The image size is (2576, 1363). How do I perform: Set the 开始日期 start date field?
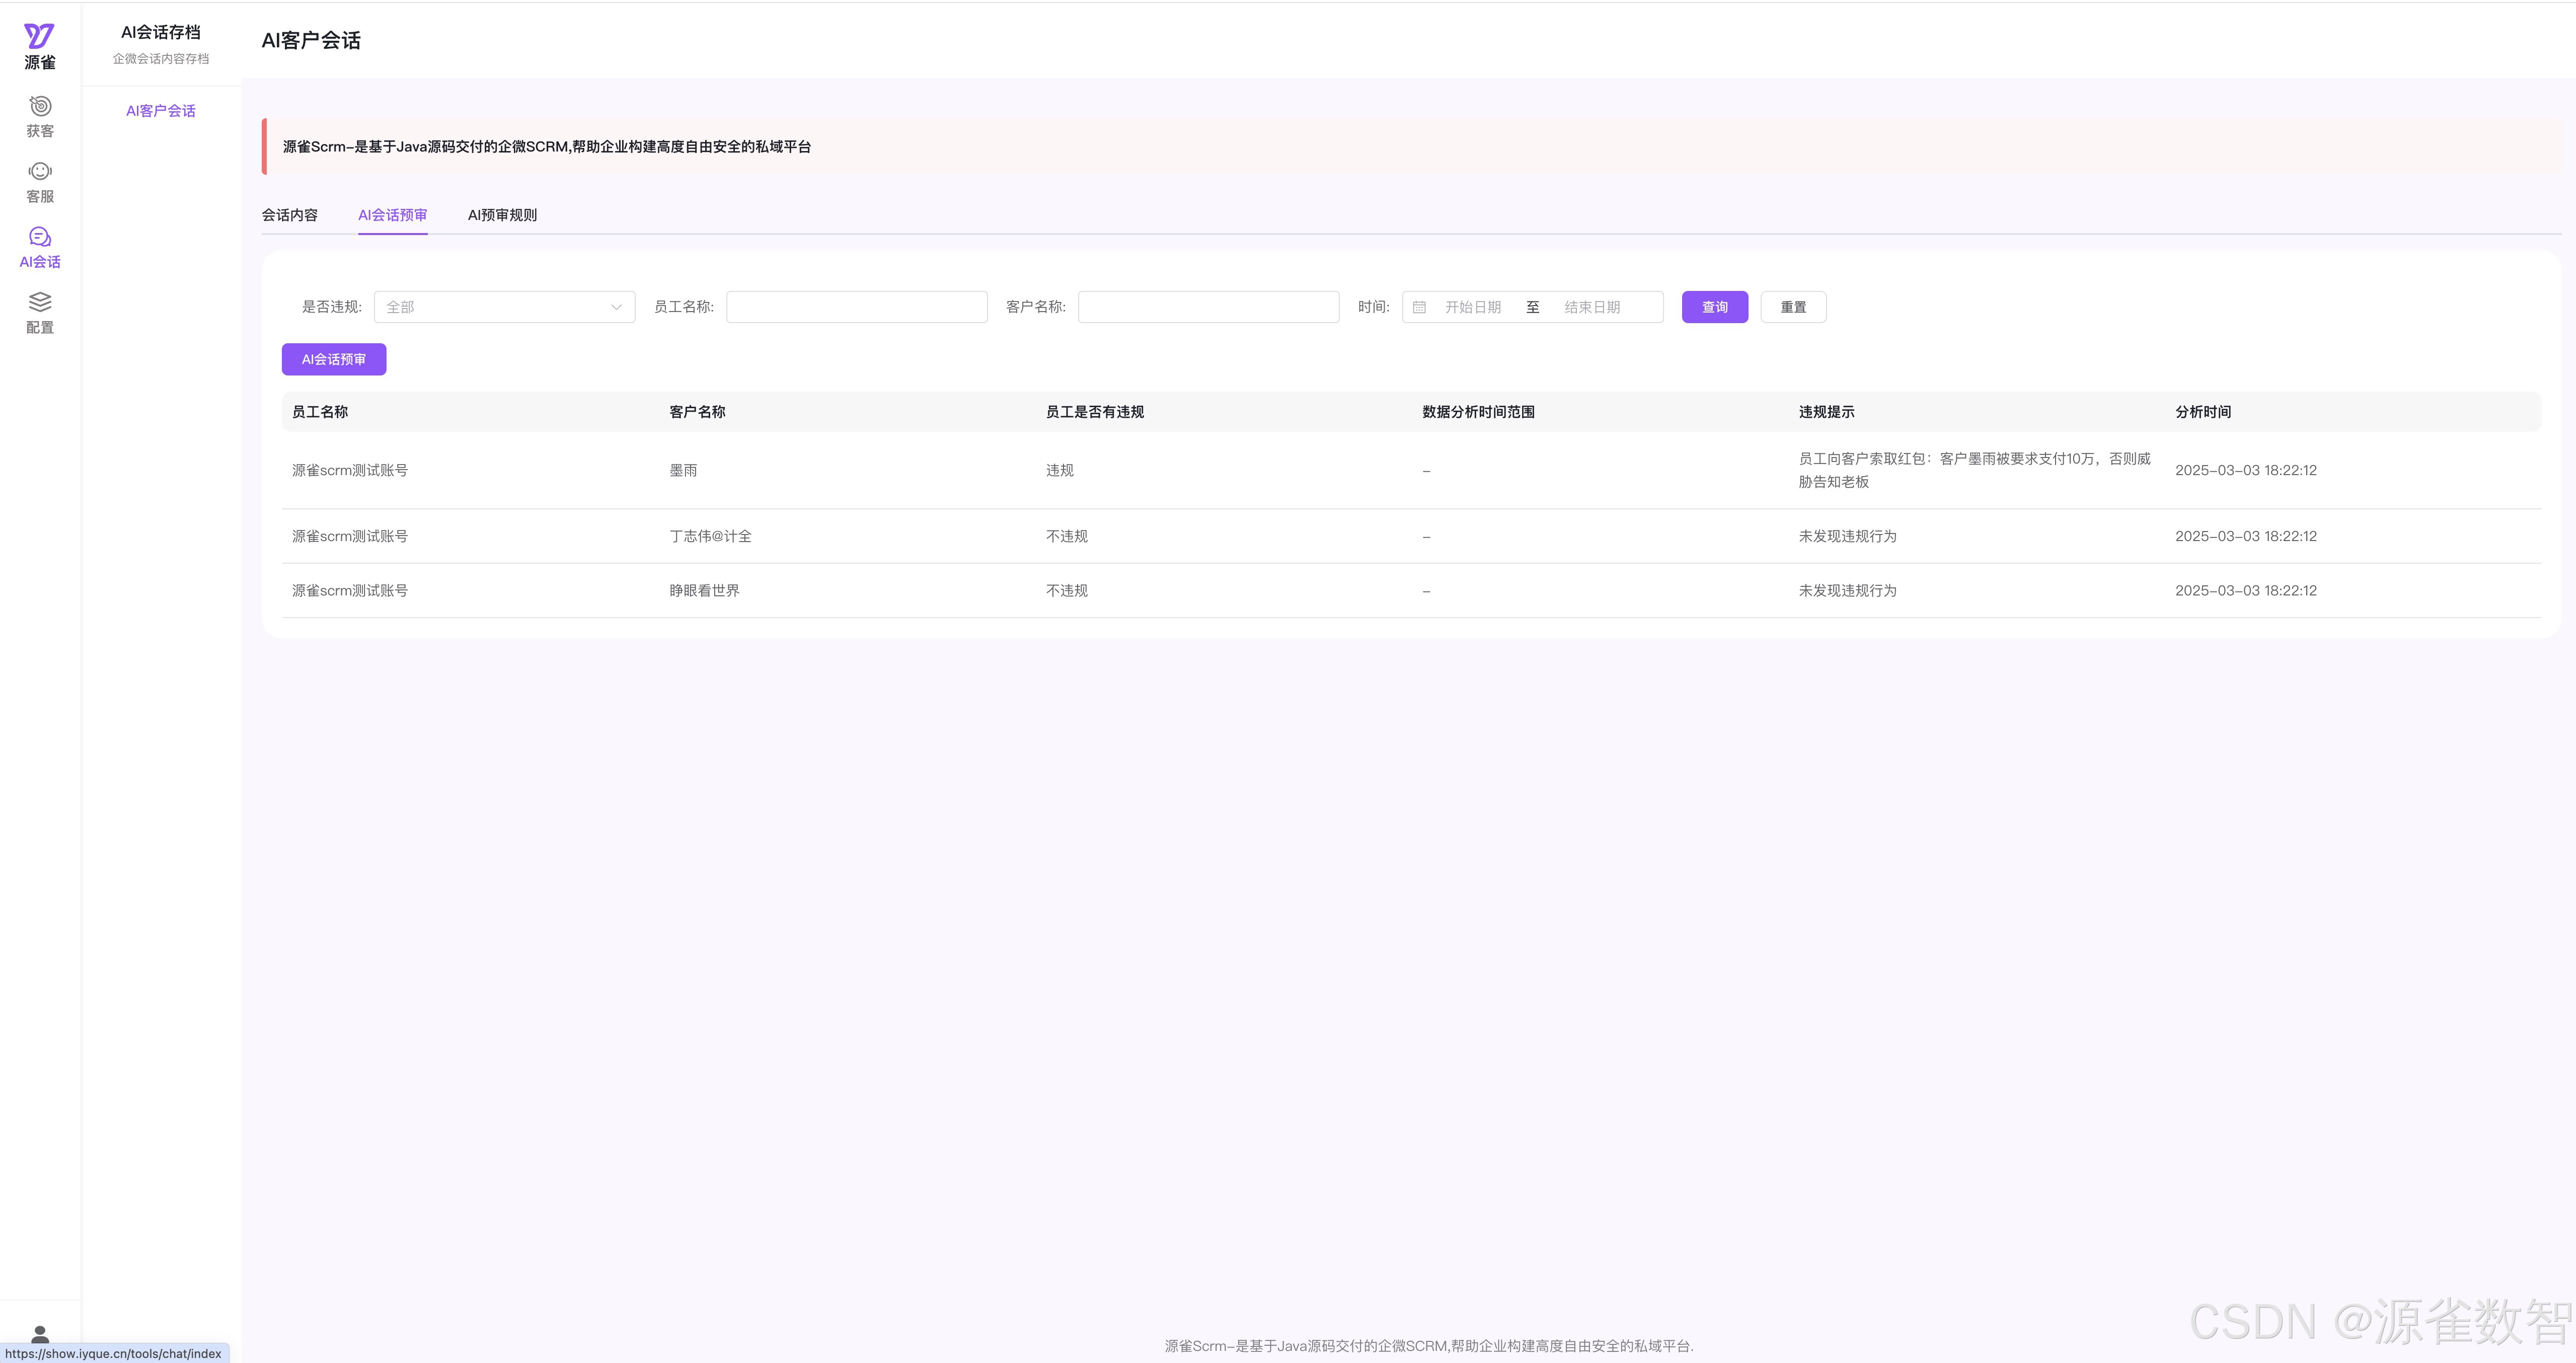(x=1473, y=307)
